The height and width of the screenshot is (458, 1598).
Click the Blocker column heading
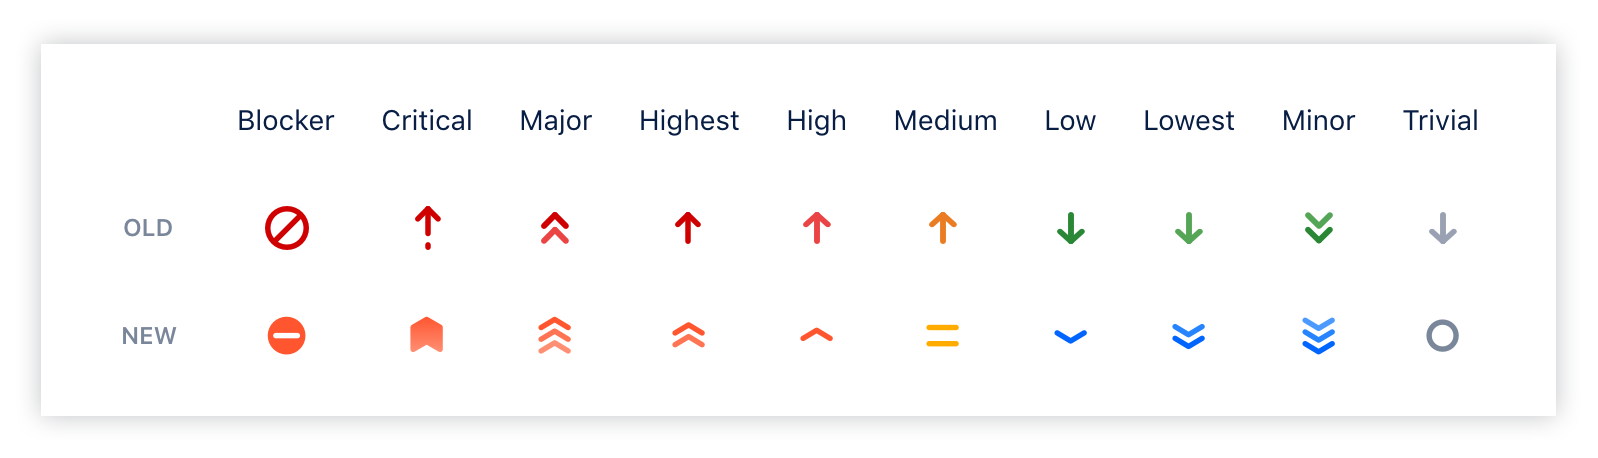coord(286,121)
